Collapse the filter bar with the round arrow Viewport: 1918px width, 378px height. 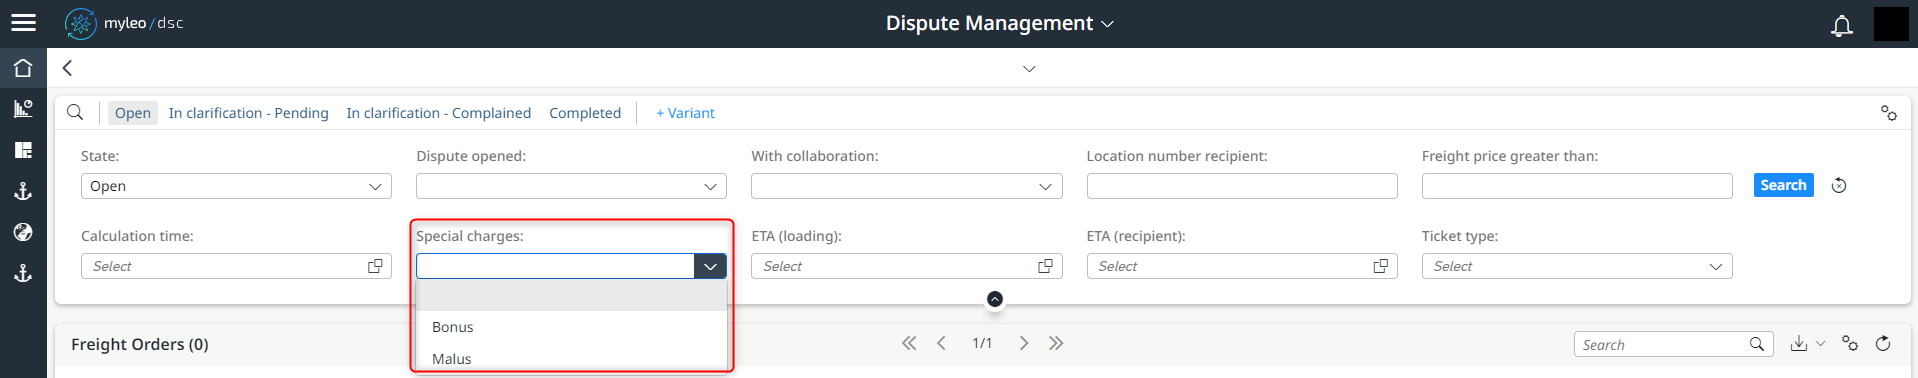[994, 299]
